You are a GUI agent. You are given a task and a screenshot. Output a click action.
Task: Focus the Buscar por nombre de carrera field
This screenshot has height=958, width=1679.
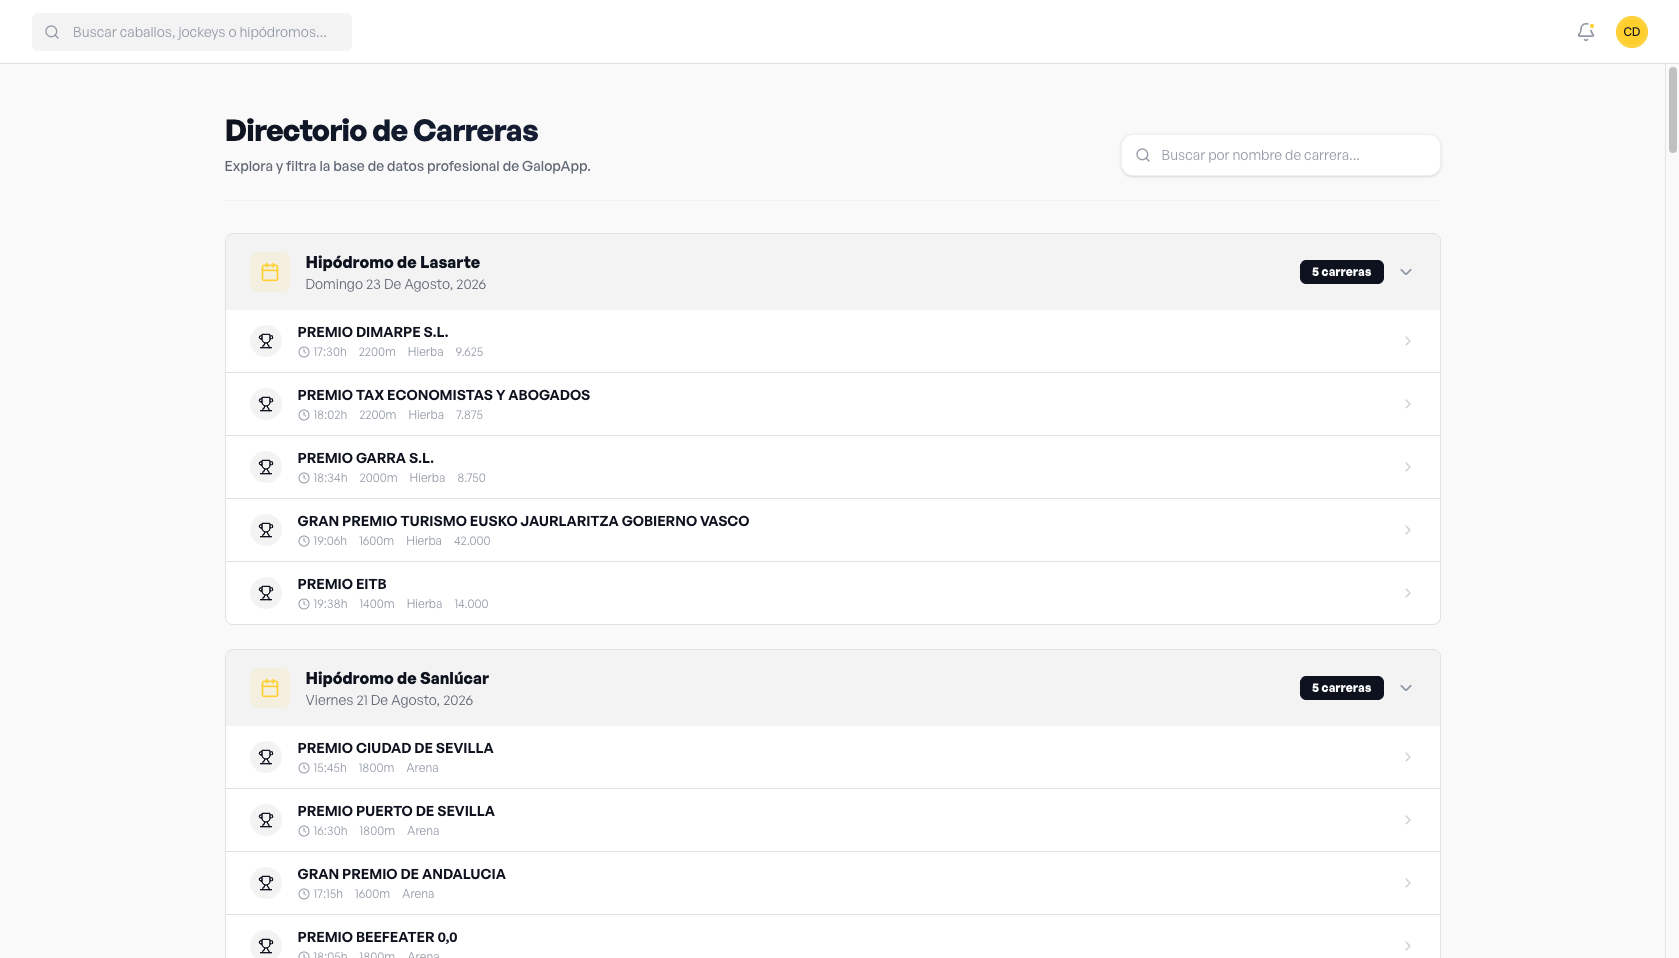(1281, 155)
